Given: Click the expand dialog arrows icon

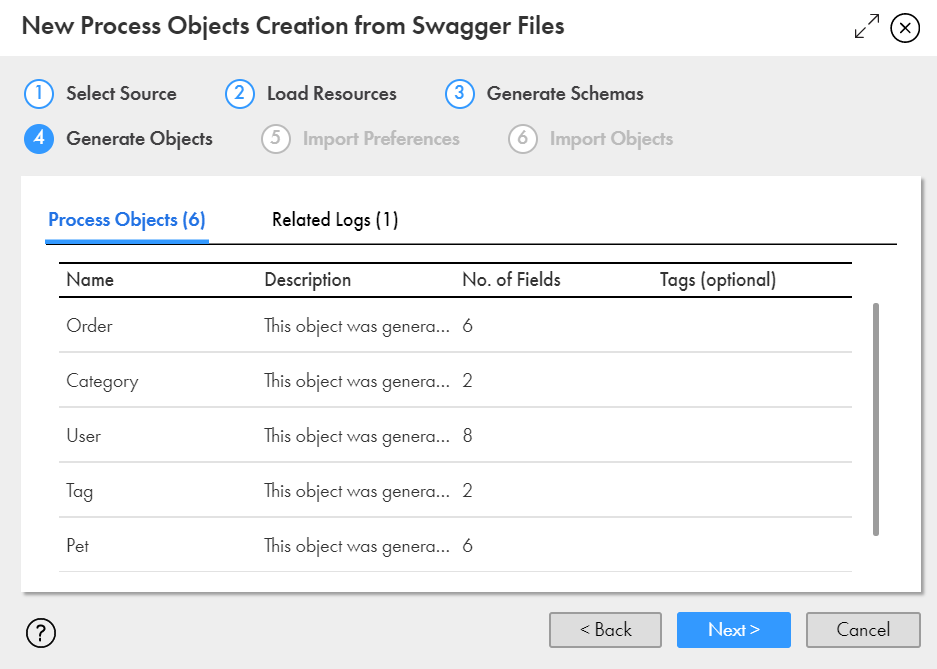Looking at the screenshot, I should tap(866, 27).
